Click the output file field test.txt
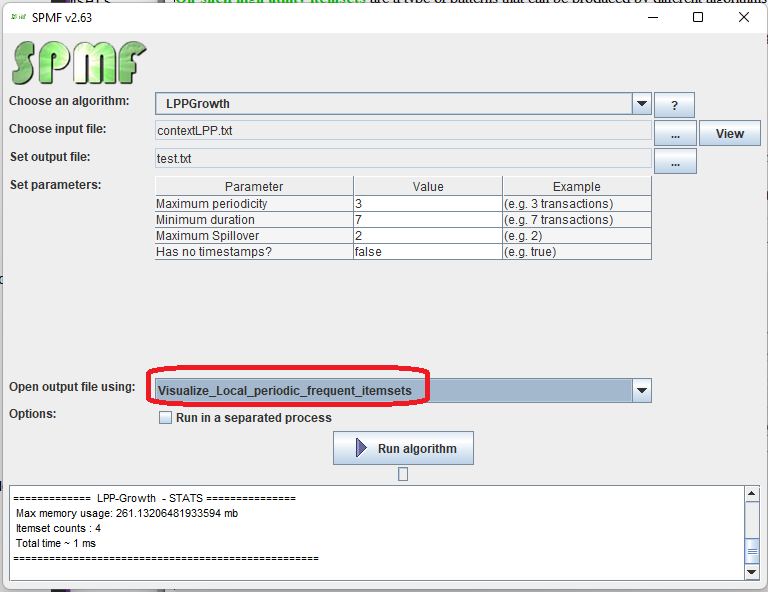Viewport: 768px width, 592px height. [x=403, y=158]
